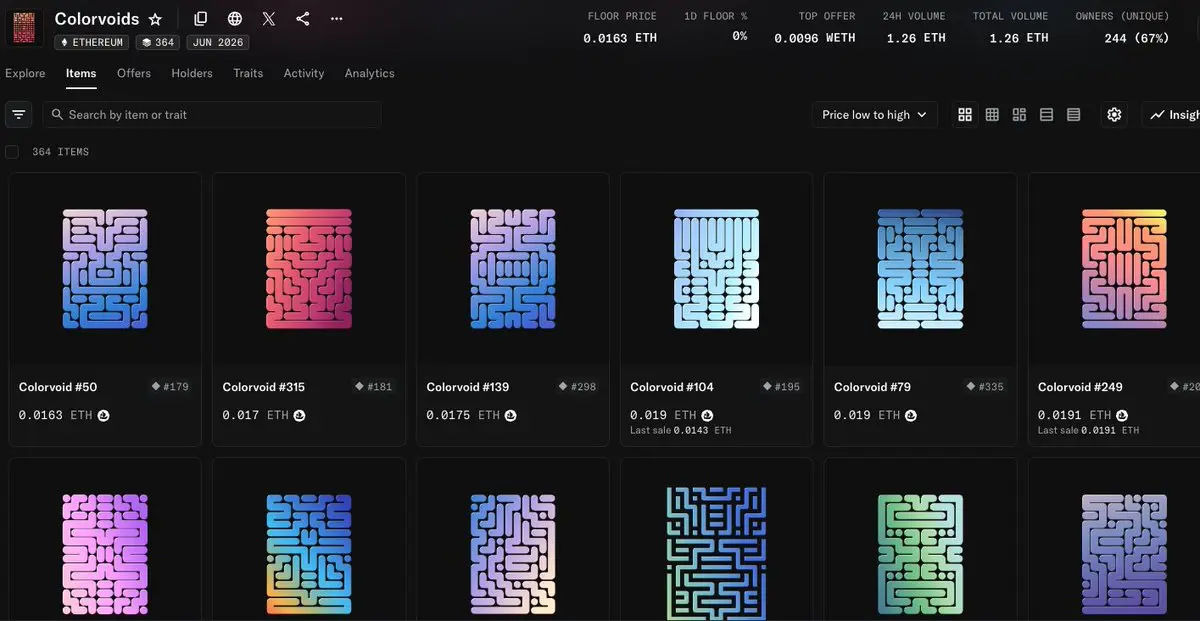Click marketplace icon beside 0.0175 ETH

(x=511, y=415)
